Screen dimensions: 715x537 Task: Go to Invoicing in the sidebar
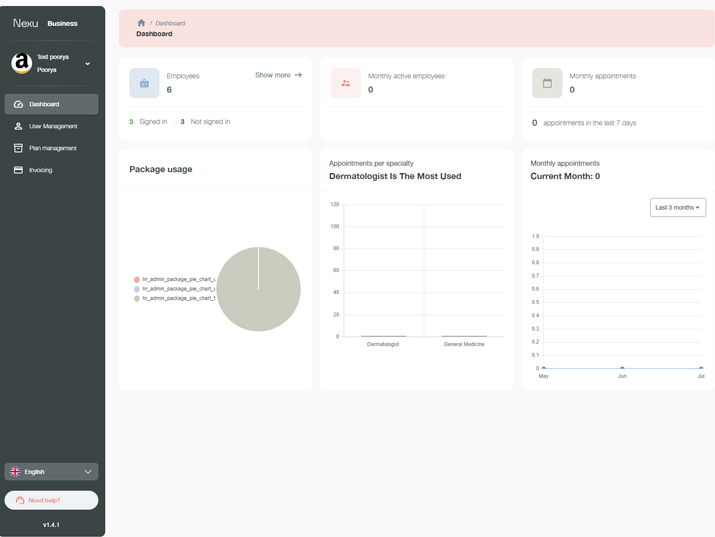click(40, 170)
